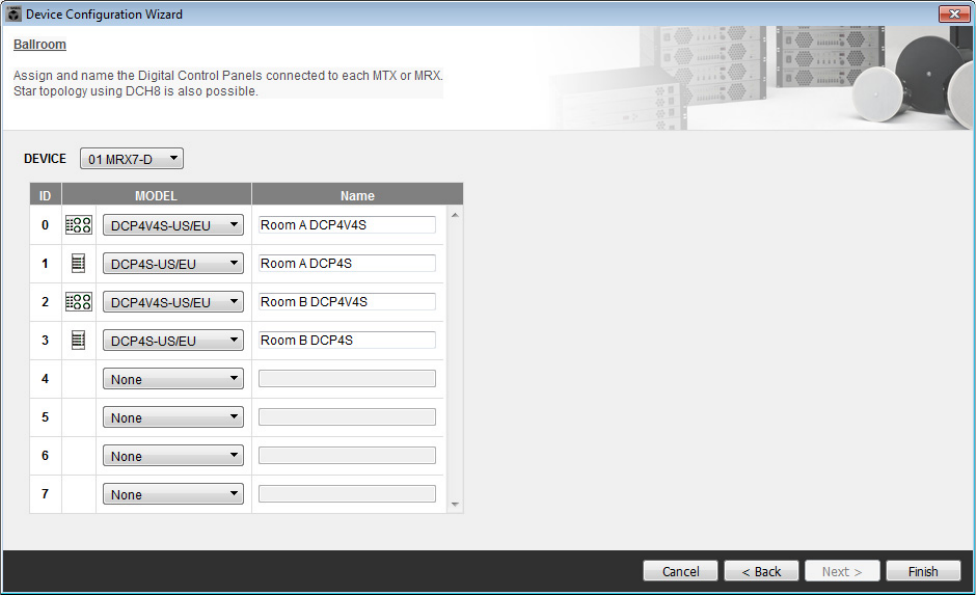Screen dimensions: 976x595
Task: Click the Room B DCP4V4S name field
Action: [347, 302]
